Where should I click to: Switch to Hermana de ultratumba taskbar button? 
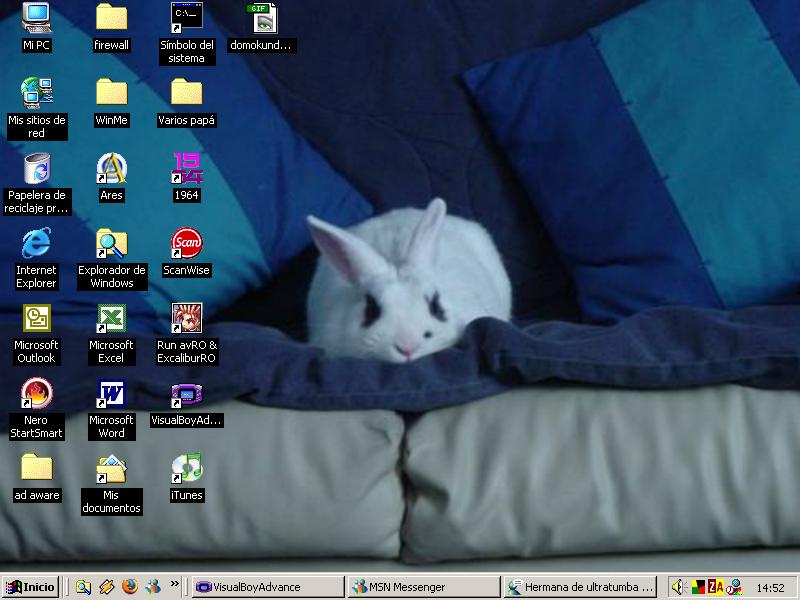tap(580, 587)
